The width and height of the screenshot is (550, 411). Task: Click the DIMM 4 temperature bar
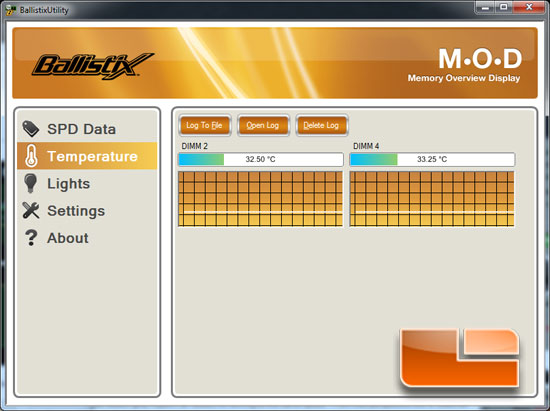click(x=432, y=159)
